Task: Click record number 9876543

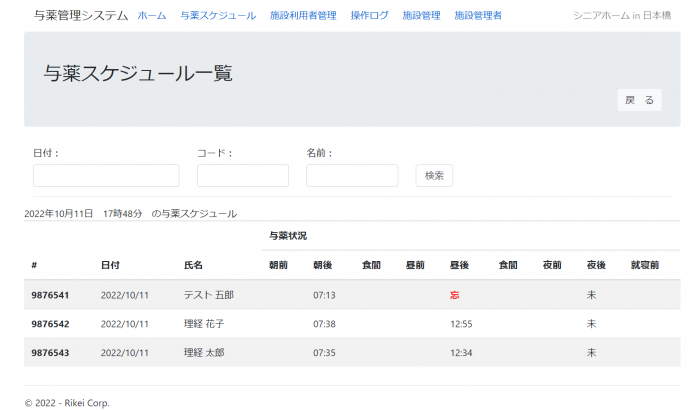Action: coord(50,353)
